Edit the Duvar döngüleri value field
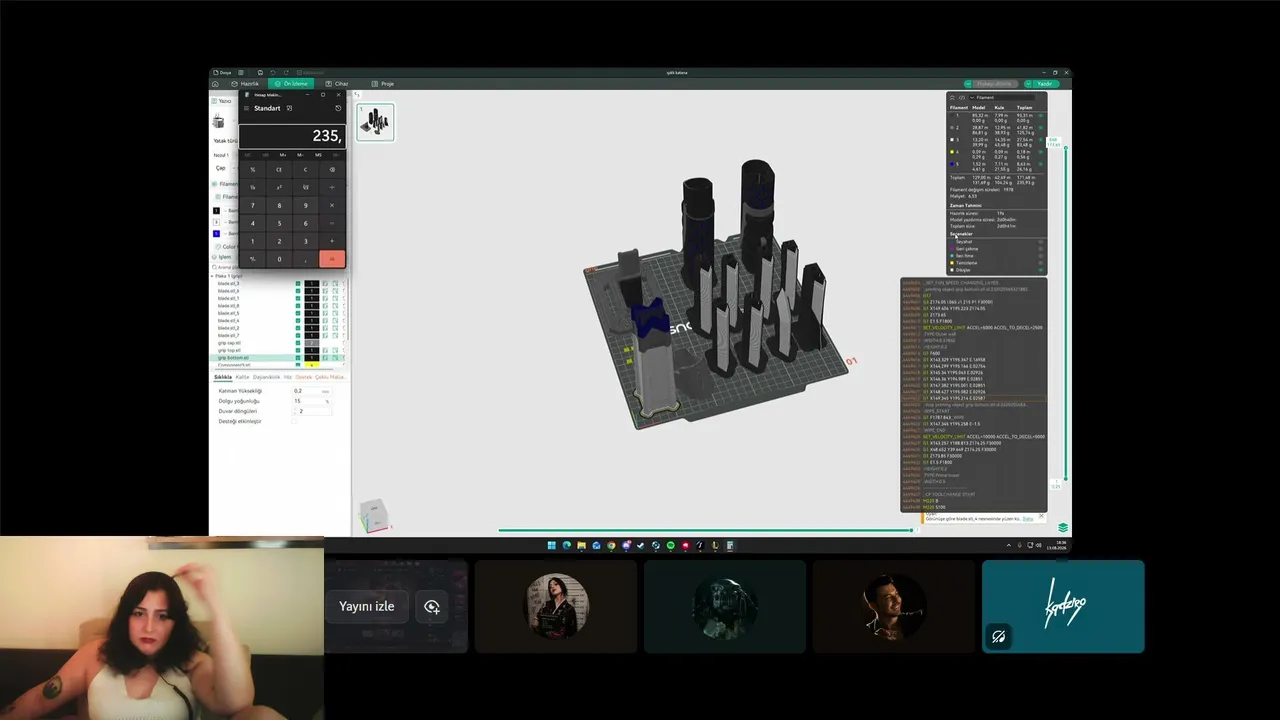 click(311, 411)
